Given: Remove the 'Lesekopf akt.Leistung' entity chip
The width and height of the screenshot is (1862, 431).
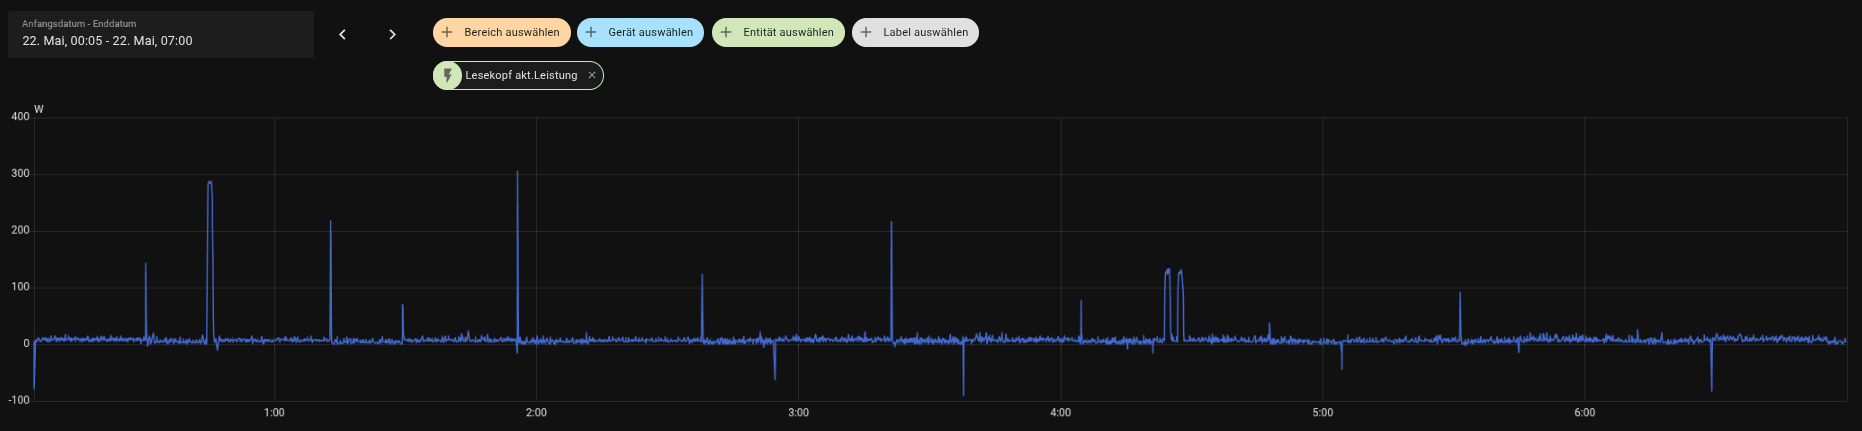Looking at the screenshot, I should (x=592, y=75).
